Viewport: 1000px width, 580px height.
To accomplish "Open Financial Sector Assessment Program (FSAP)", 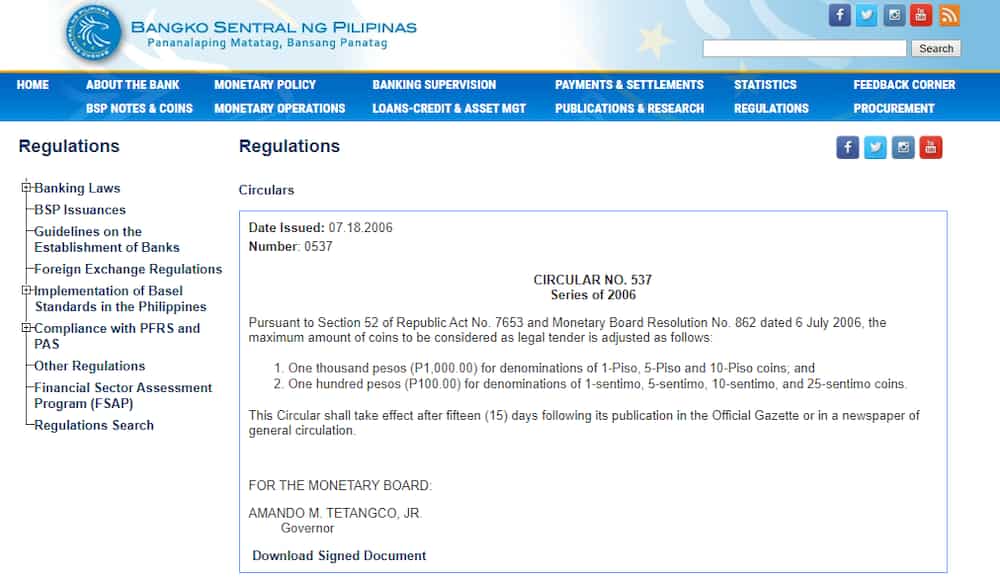I will tap(123, 396).
